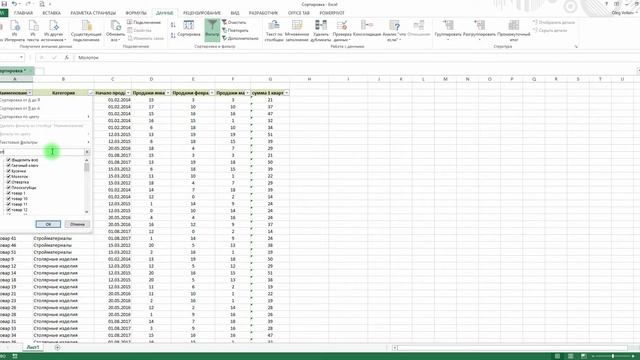Uncheck the Плоскогубцы checkbox
The image size is (640, 360).
9,187
